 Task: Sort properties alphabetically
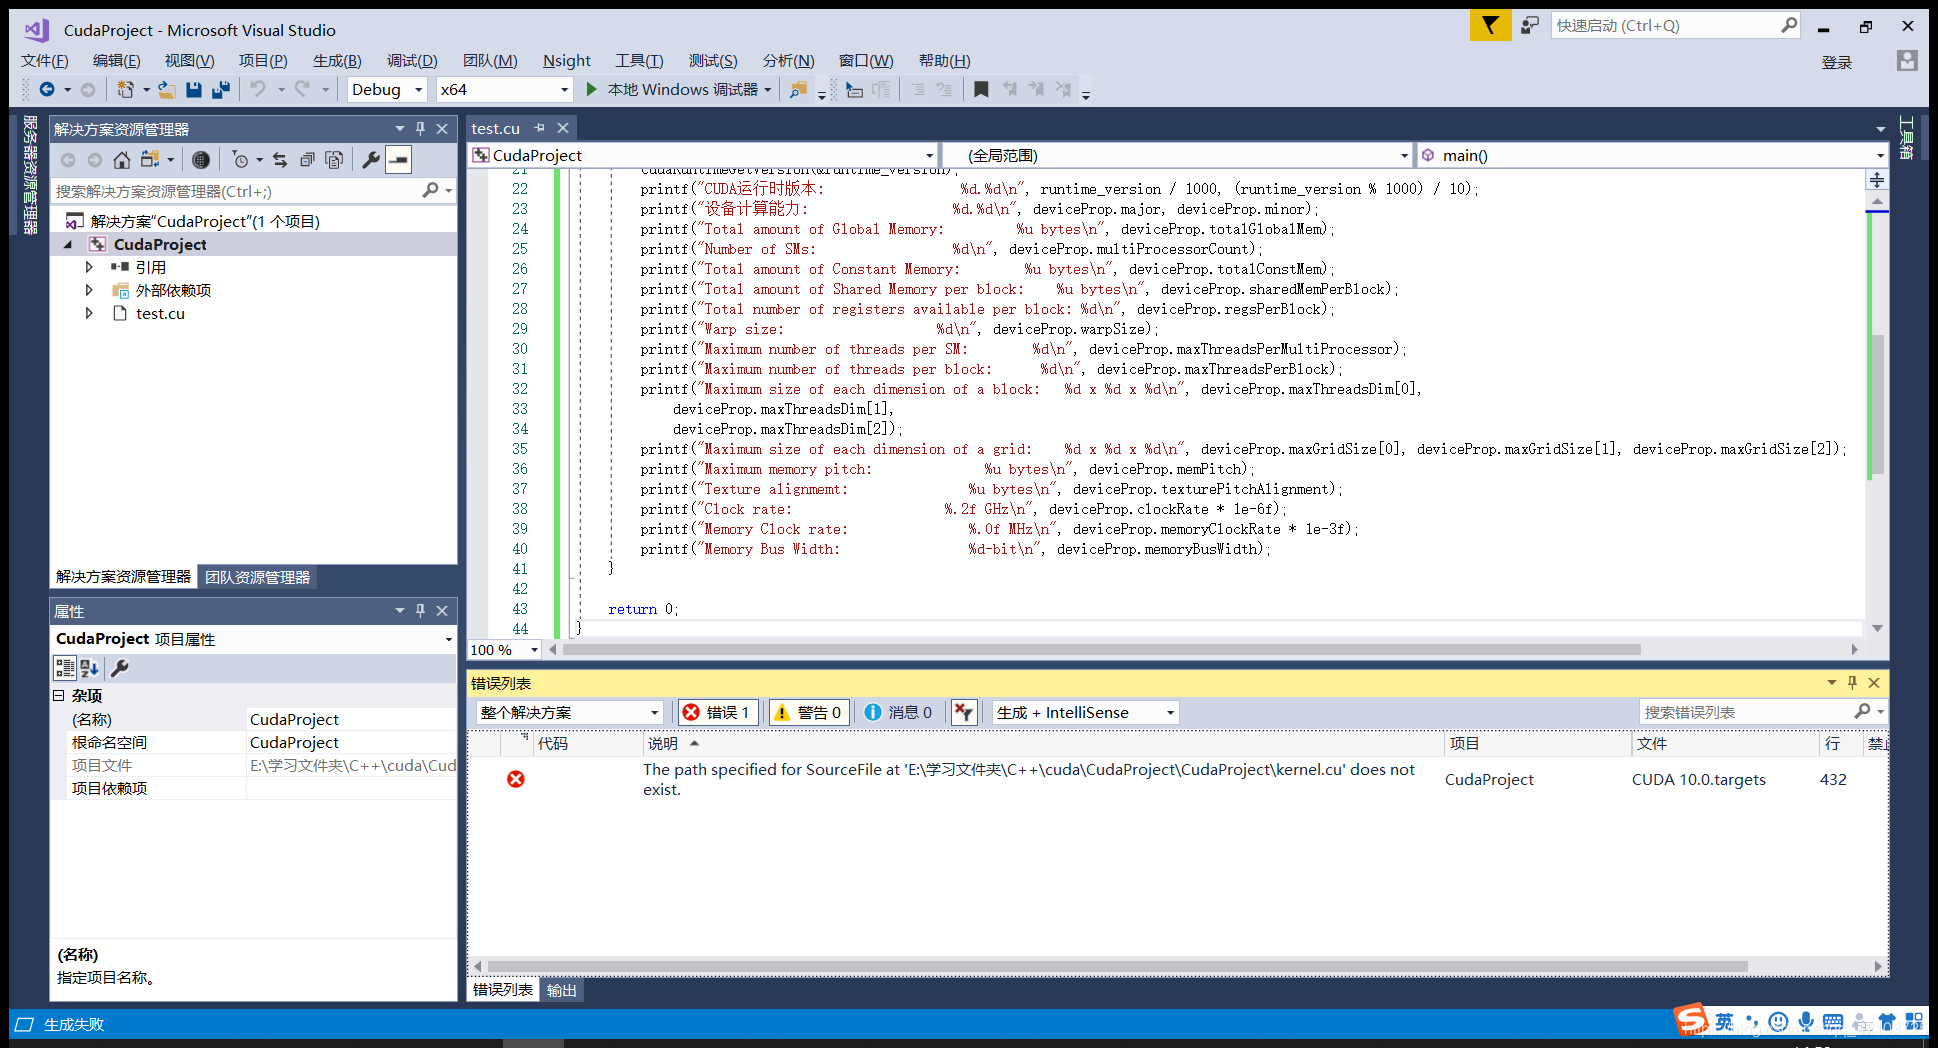[x=90, y=668]
